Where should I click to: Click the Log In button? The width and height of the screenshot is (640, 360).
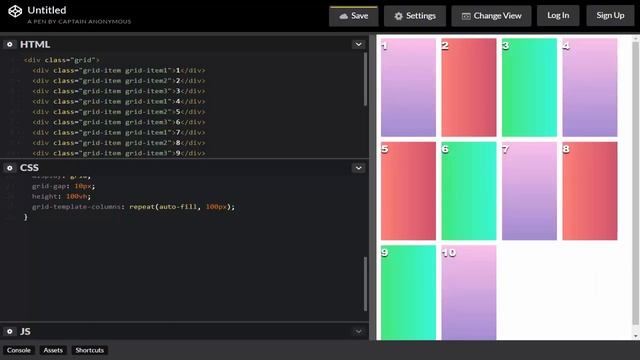pos(558,16)
